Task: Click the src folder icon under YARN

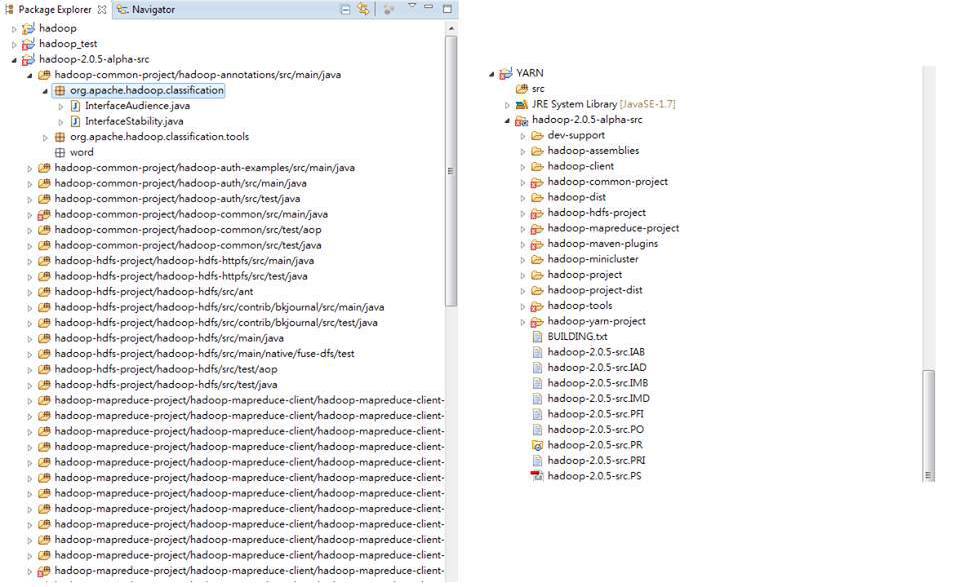Action: (x=522, y=89)
